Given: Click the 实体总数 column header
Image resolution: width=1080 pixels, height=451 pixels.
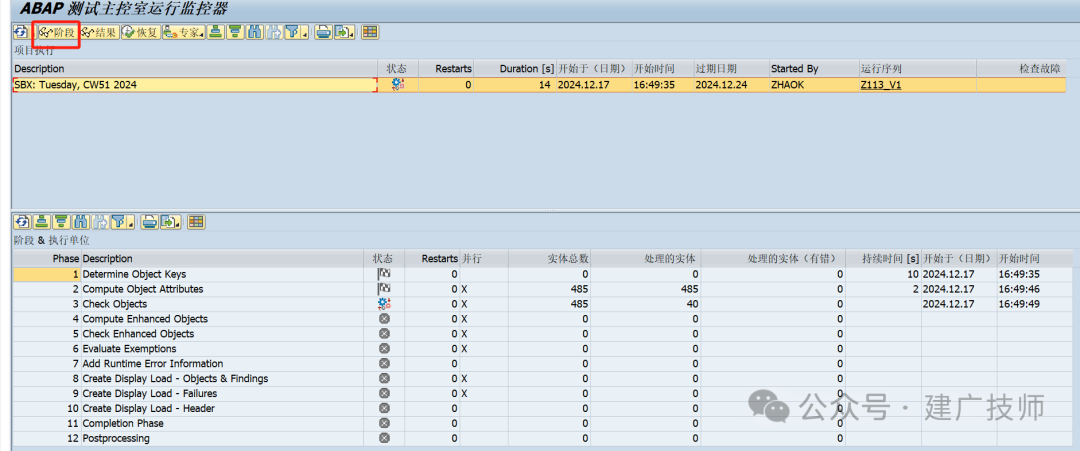Looking at the screenshot, I should tap(550, 259).
